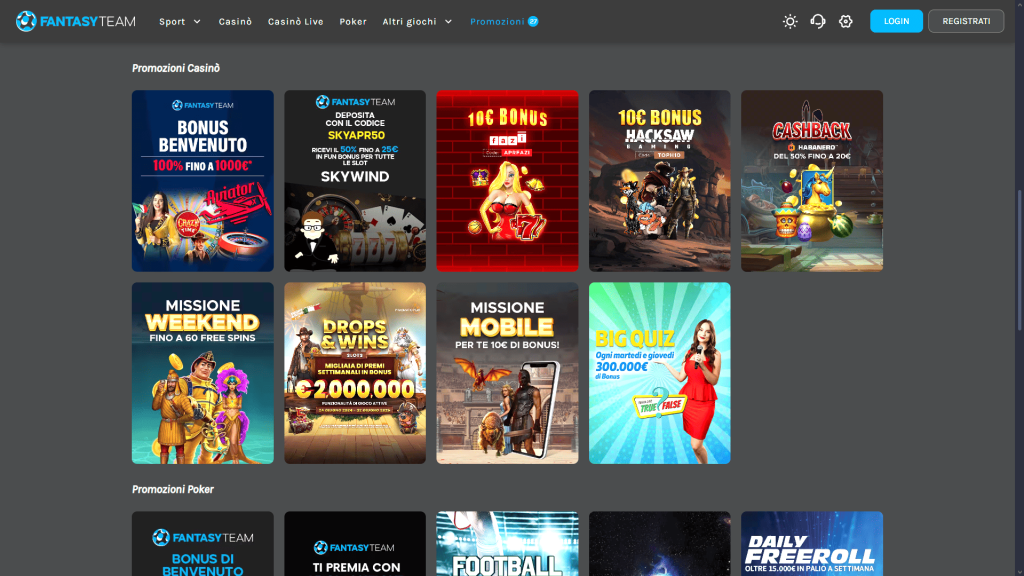Open Habanero Cashback promotion card
This screenshot has width=1024, height=576.
tap(811, 181)
